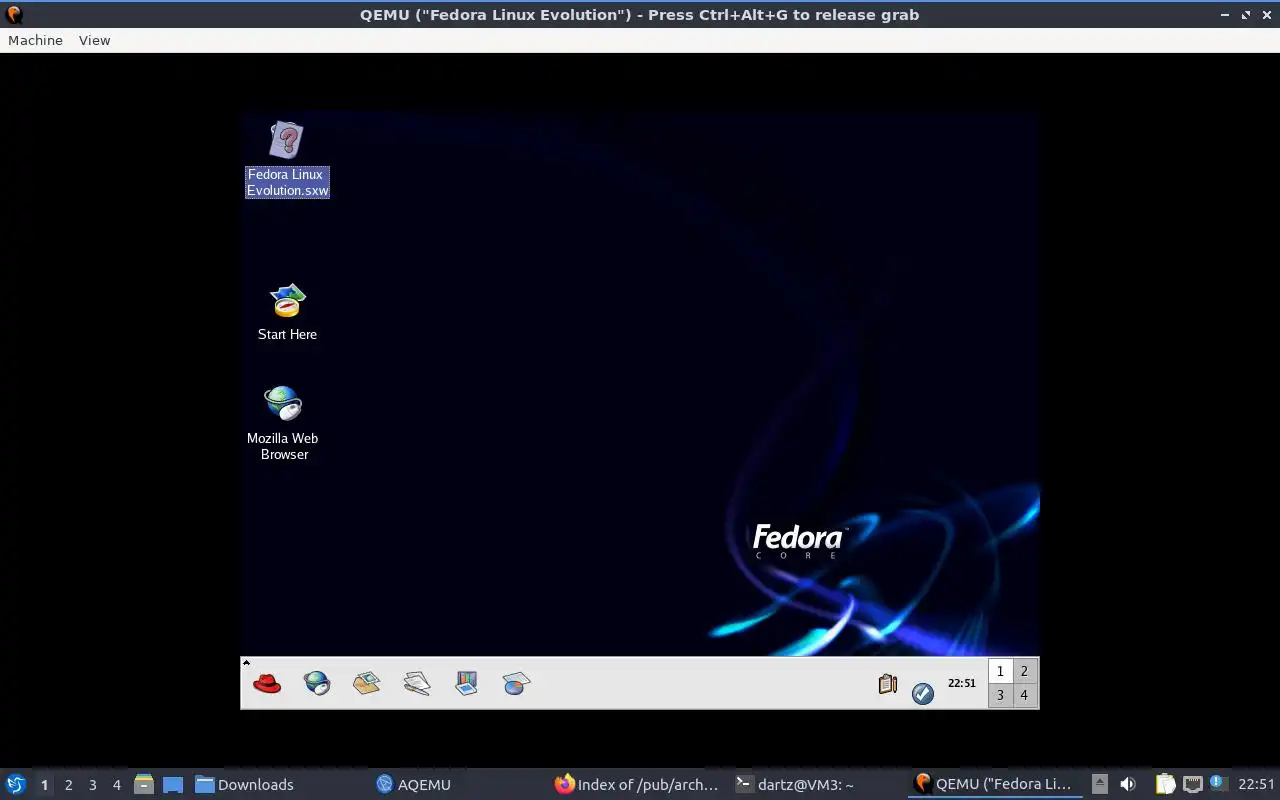Open the email client panel launcher

pyautogui.click(x=367, y=684)
